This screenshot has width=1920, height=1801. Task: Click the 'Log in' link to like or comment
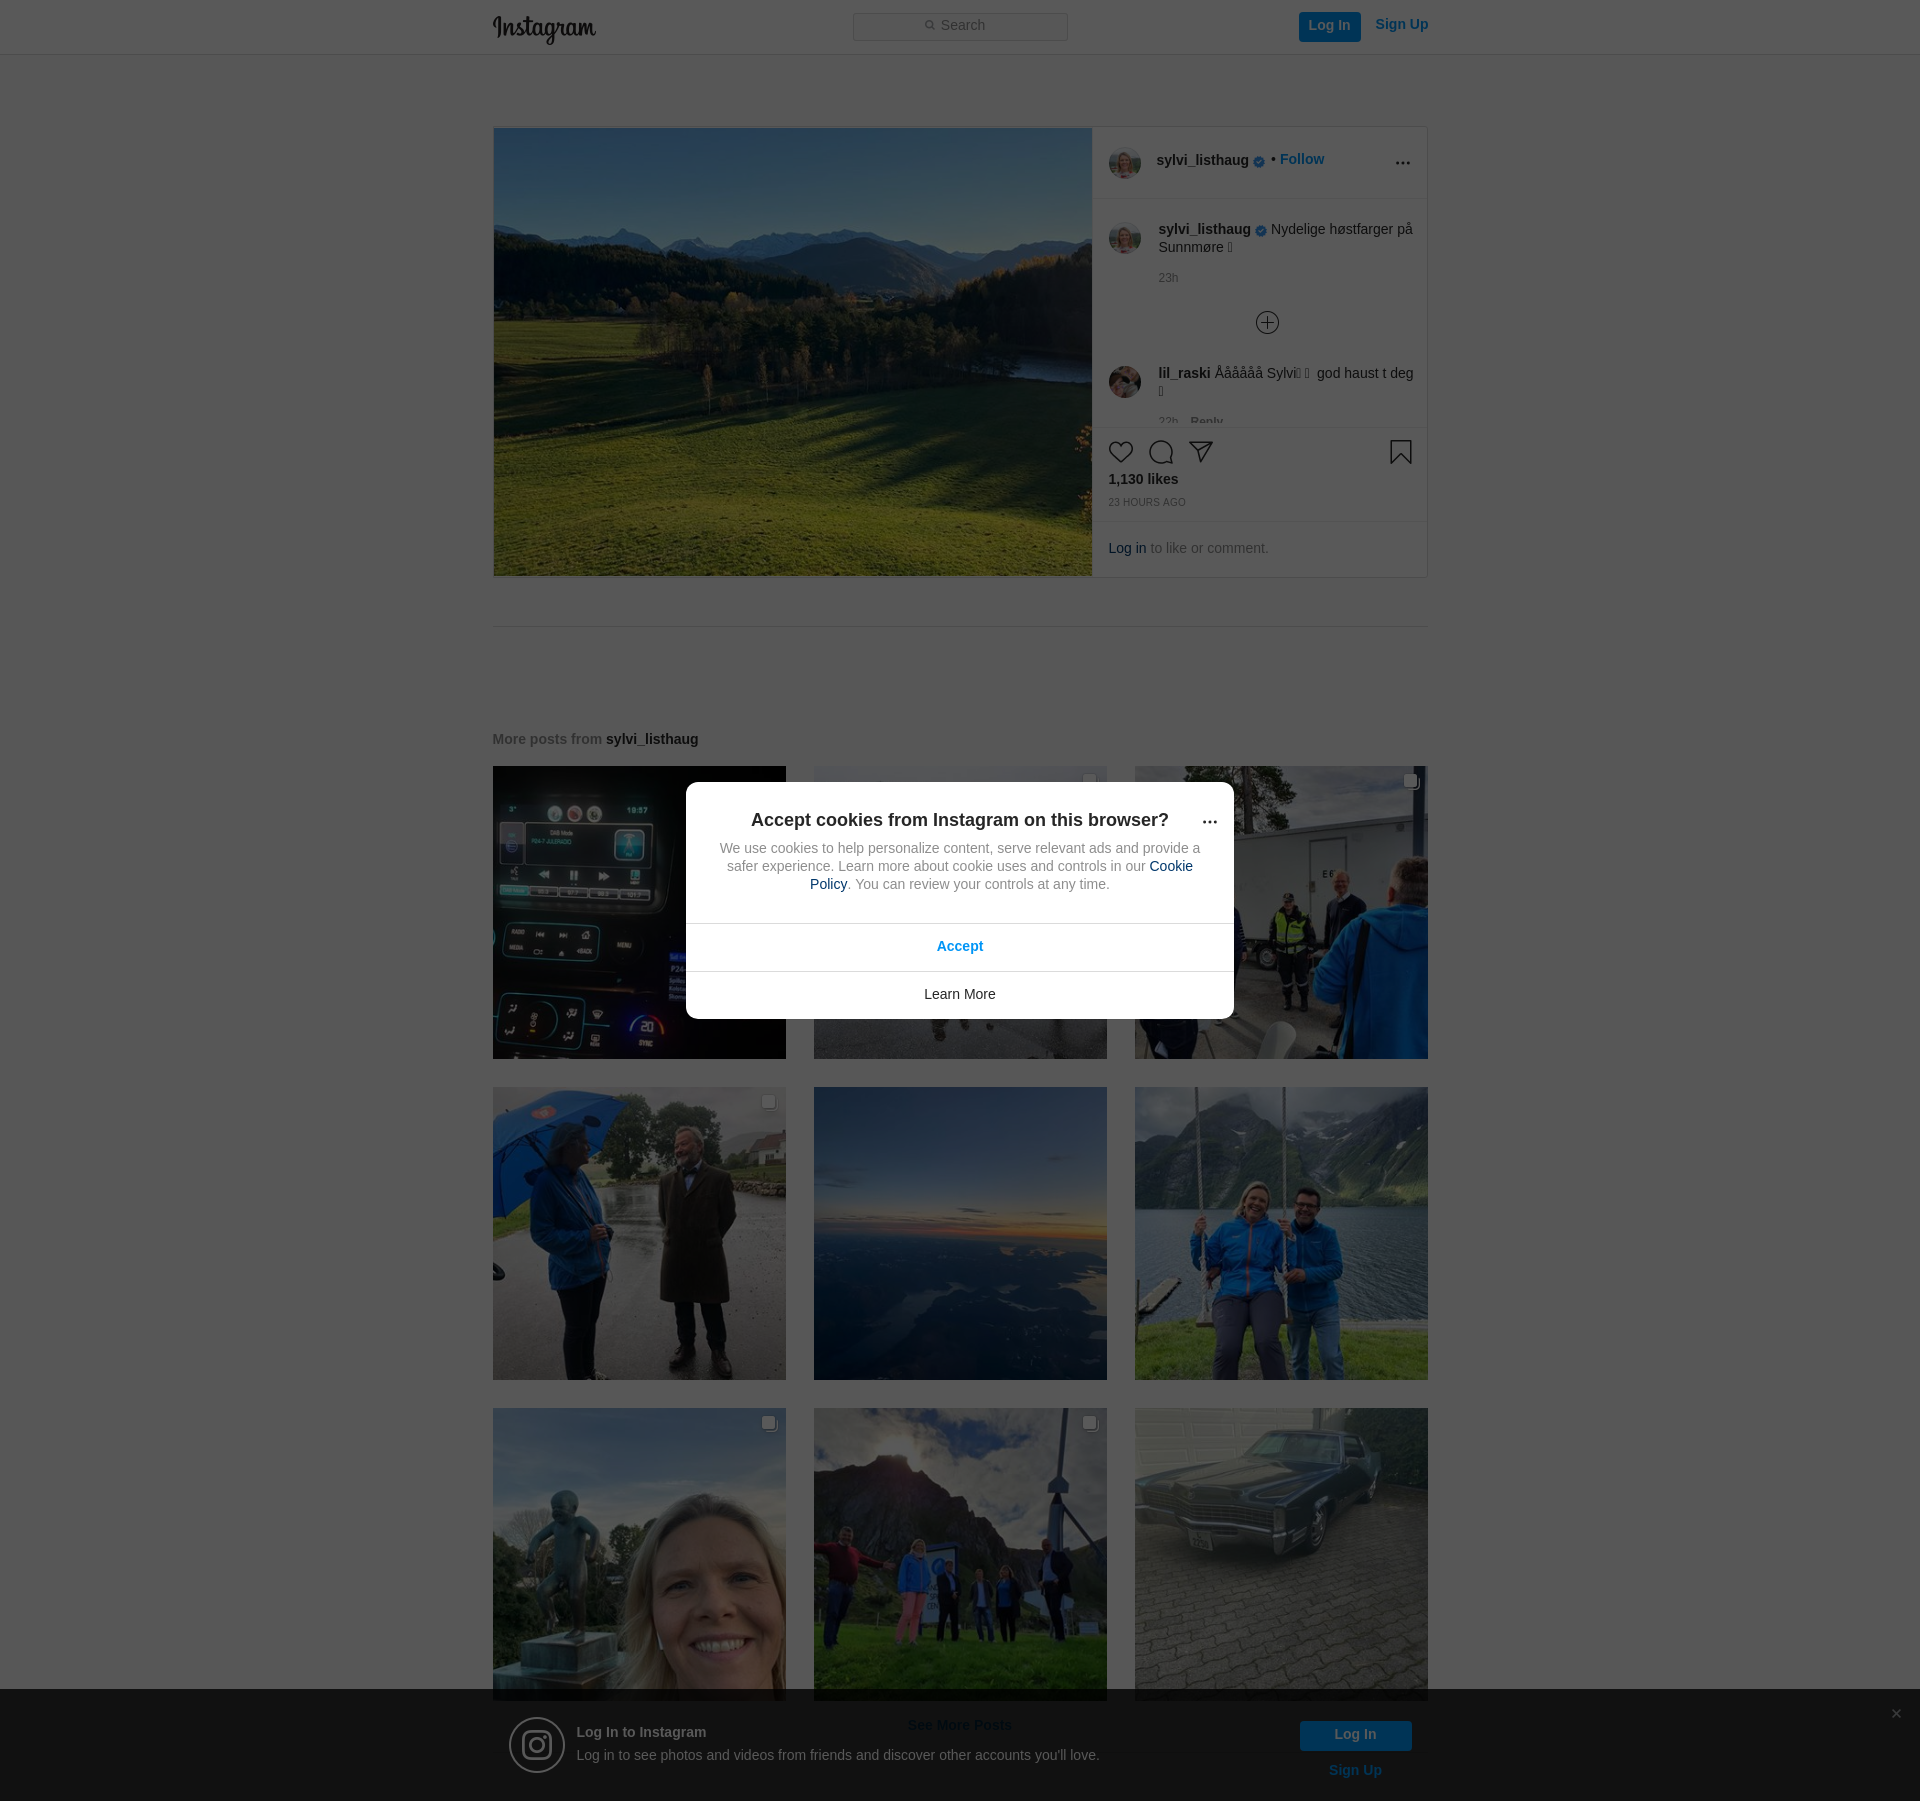click(1127, 548)
